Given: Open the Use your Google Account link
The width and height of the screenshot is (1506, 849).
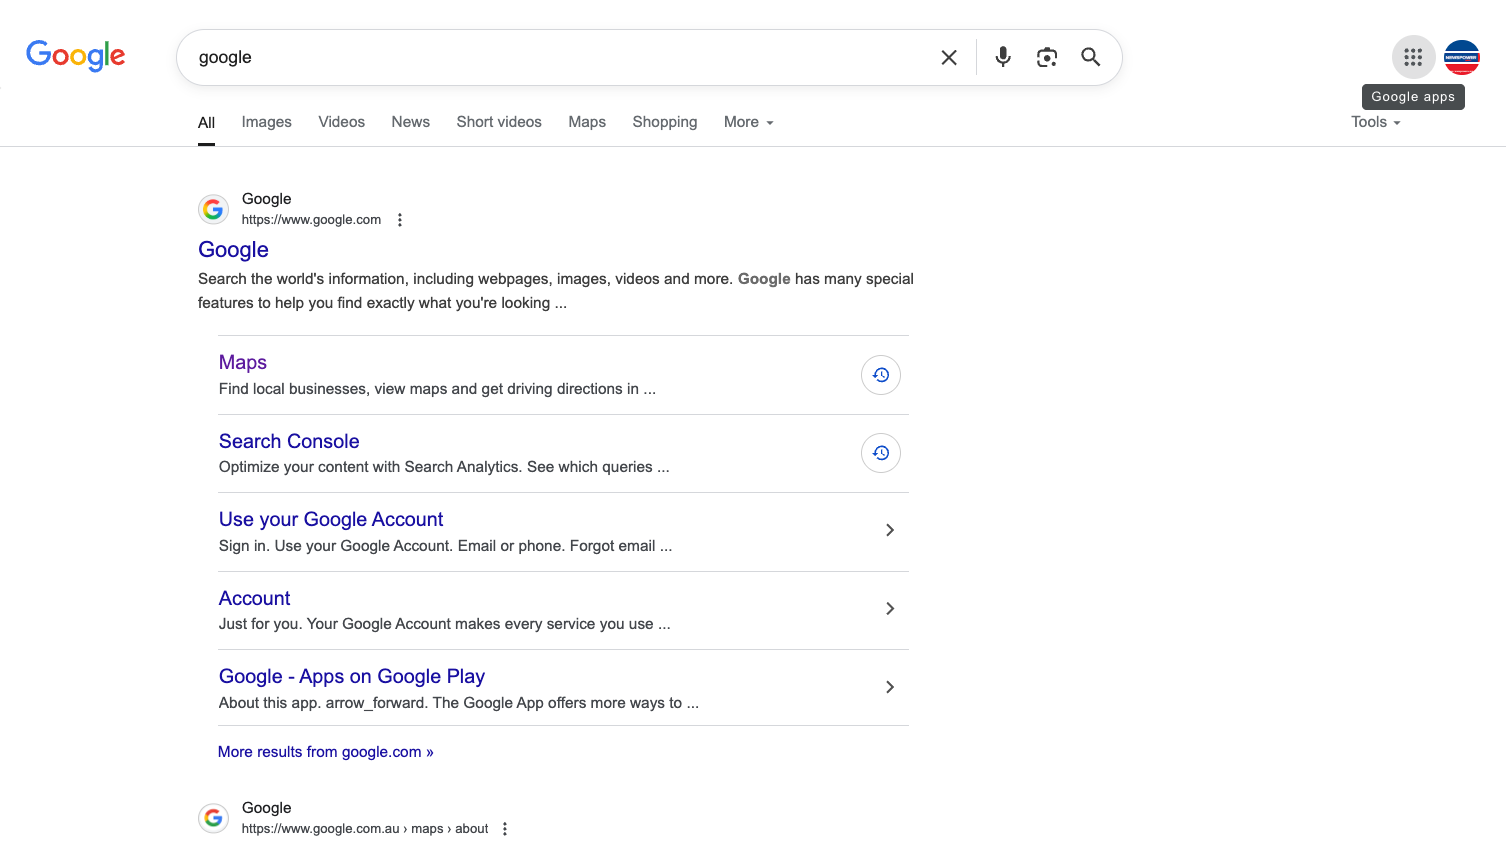Looking at the screenshot, I should point(331,519).
